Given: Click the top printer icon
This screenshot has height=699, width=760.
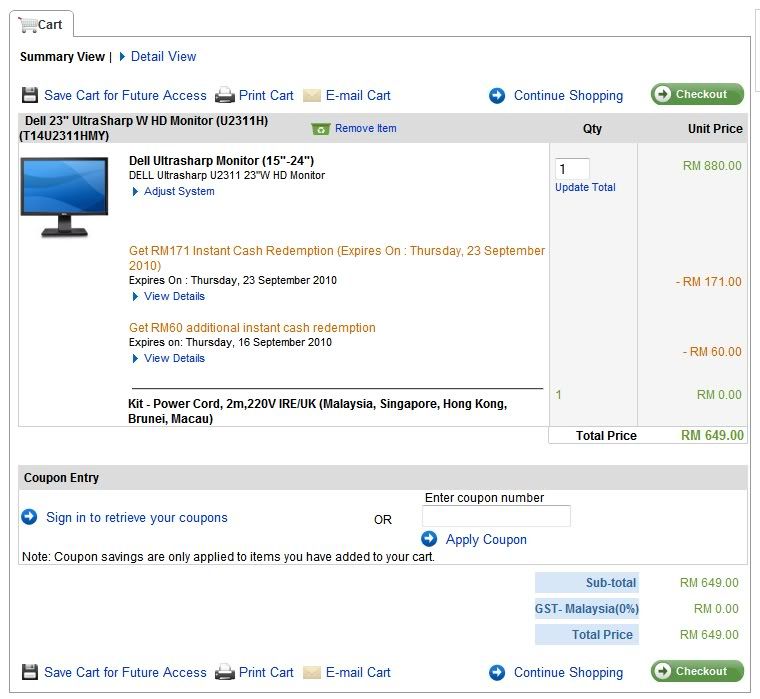Looking at the screenshot, I should (225, 96).
